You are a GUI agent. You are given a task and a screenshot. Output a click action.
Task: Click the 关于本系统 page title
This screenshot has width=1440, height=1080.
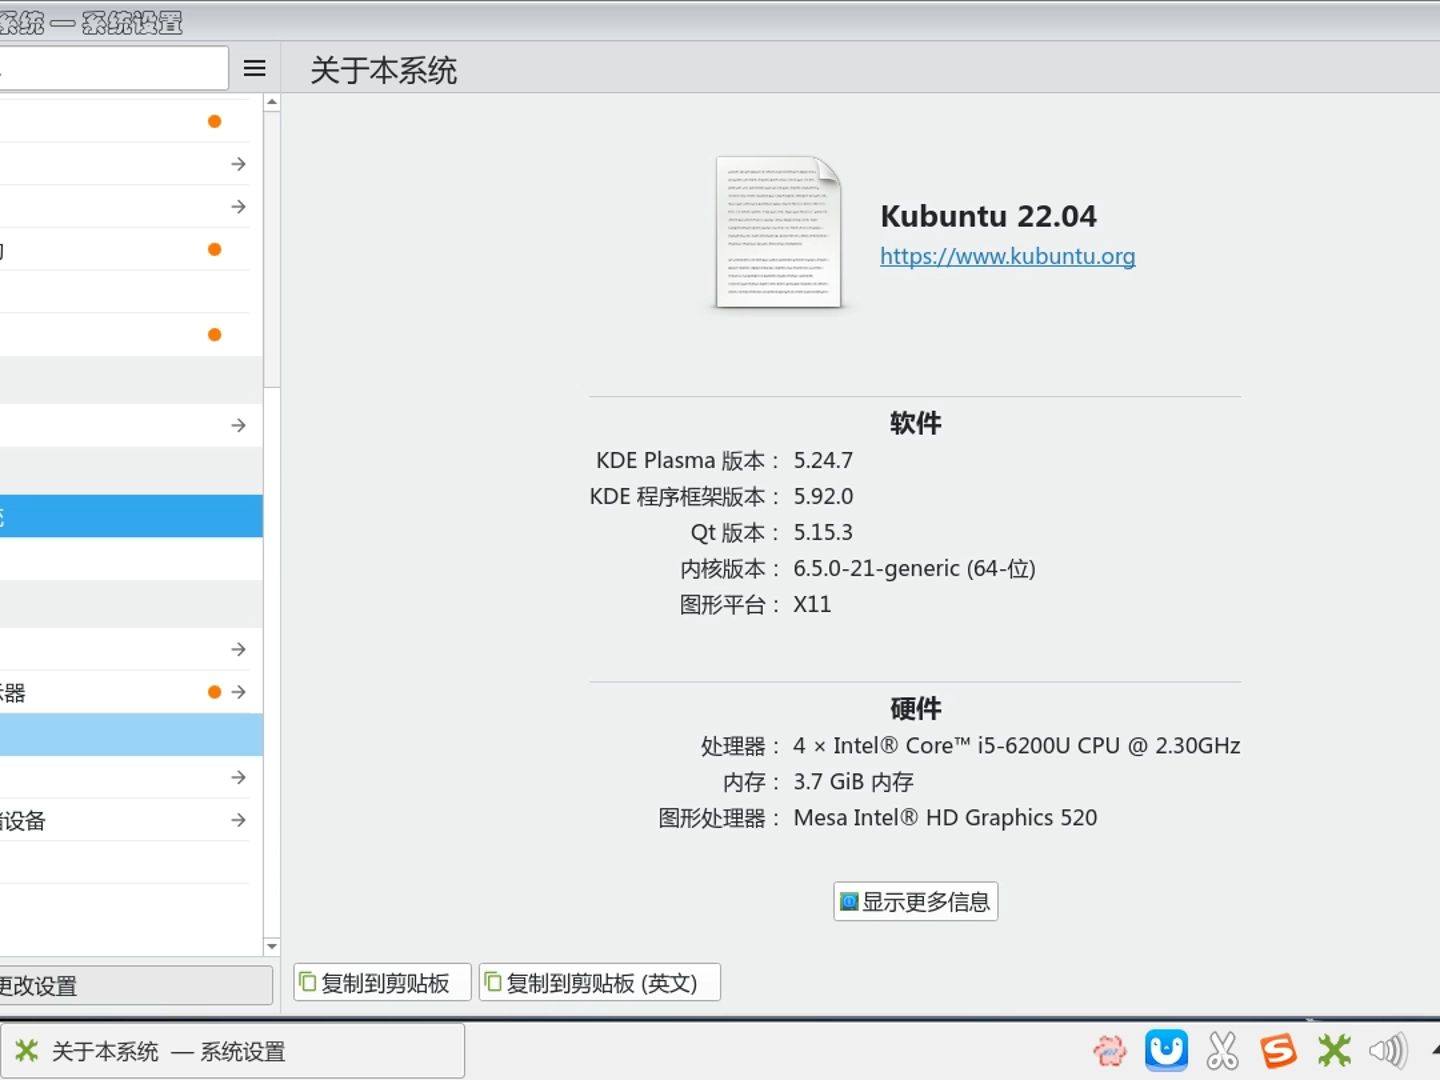pyautogui.click(x=383, y=70)
